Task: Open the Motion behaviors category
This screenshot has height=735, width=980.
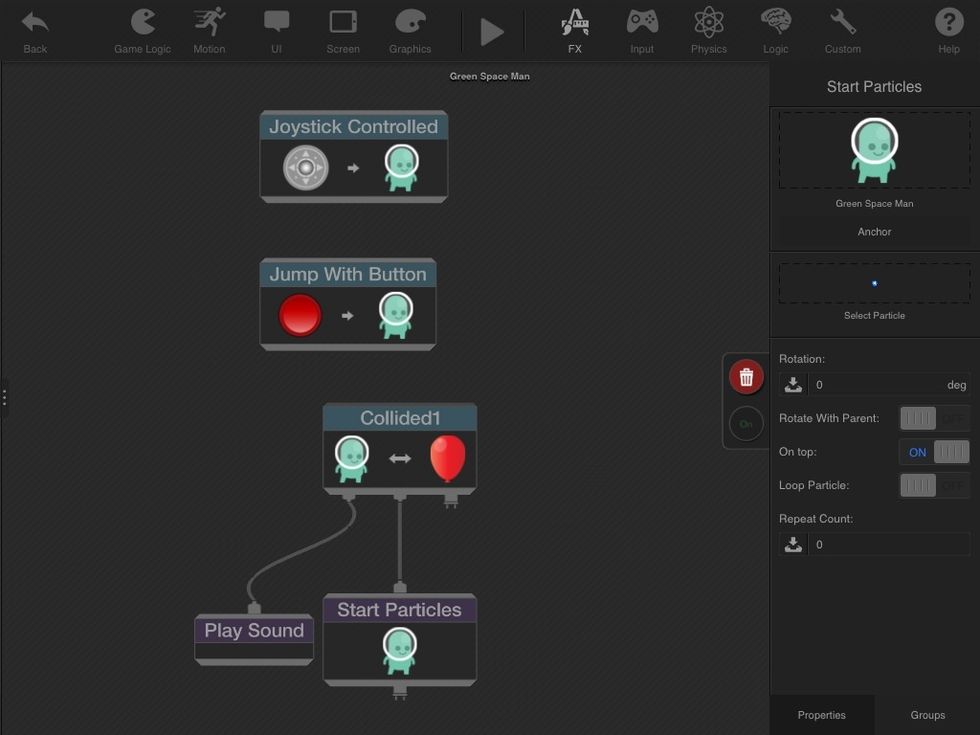Action: tap(209, 30)
